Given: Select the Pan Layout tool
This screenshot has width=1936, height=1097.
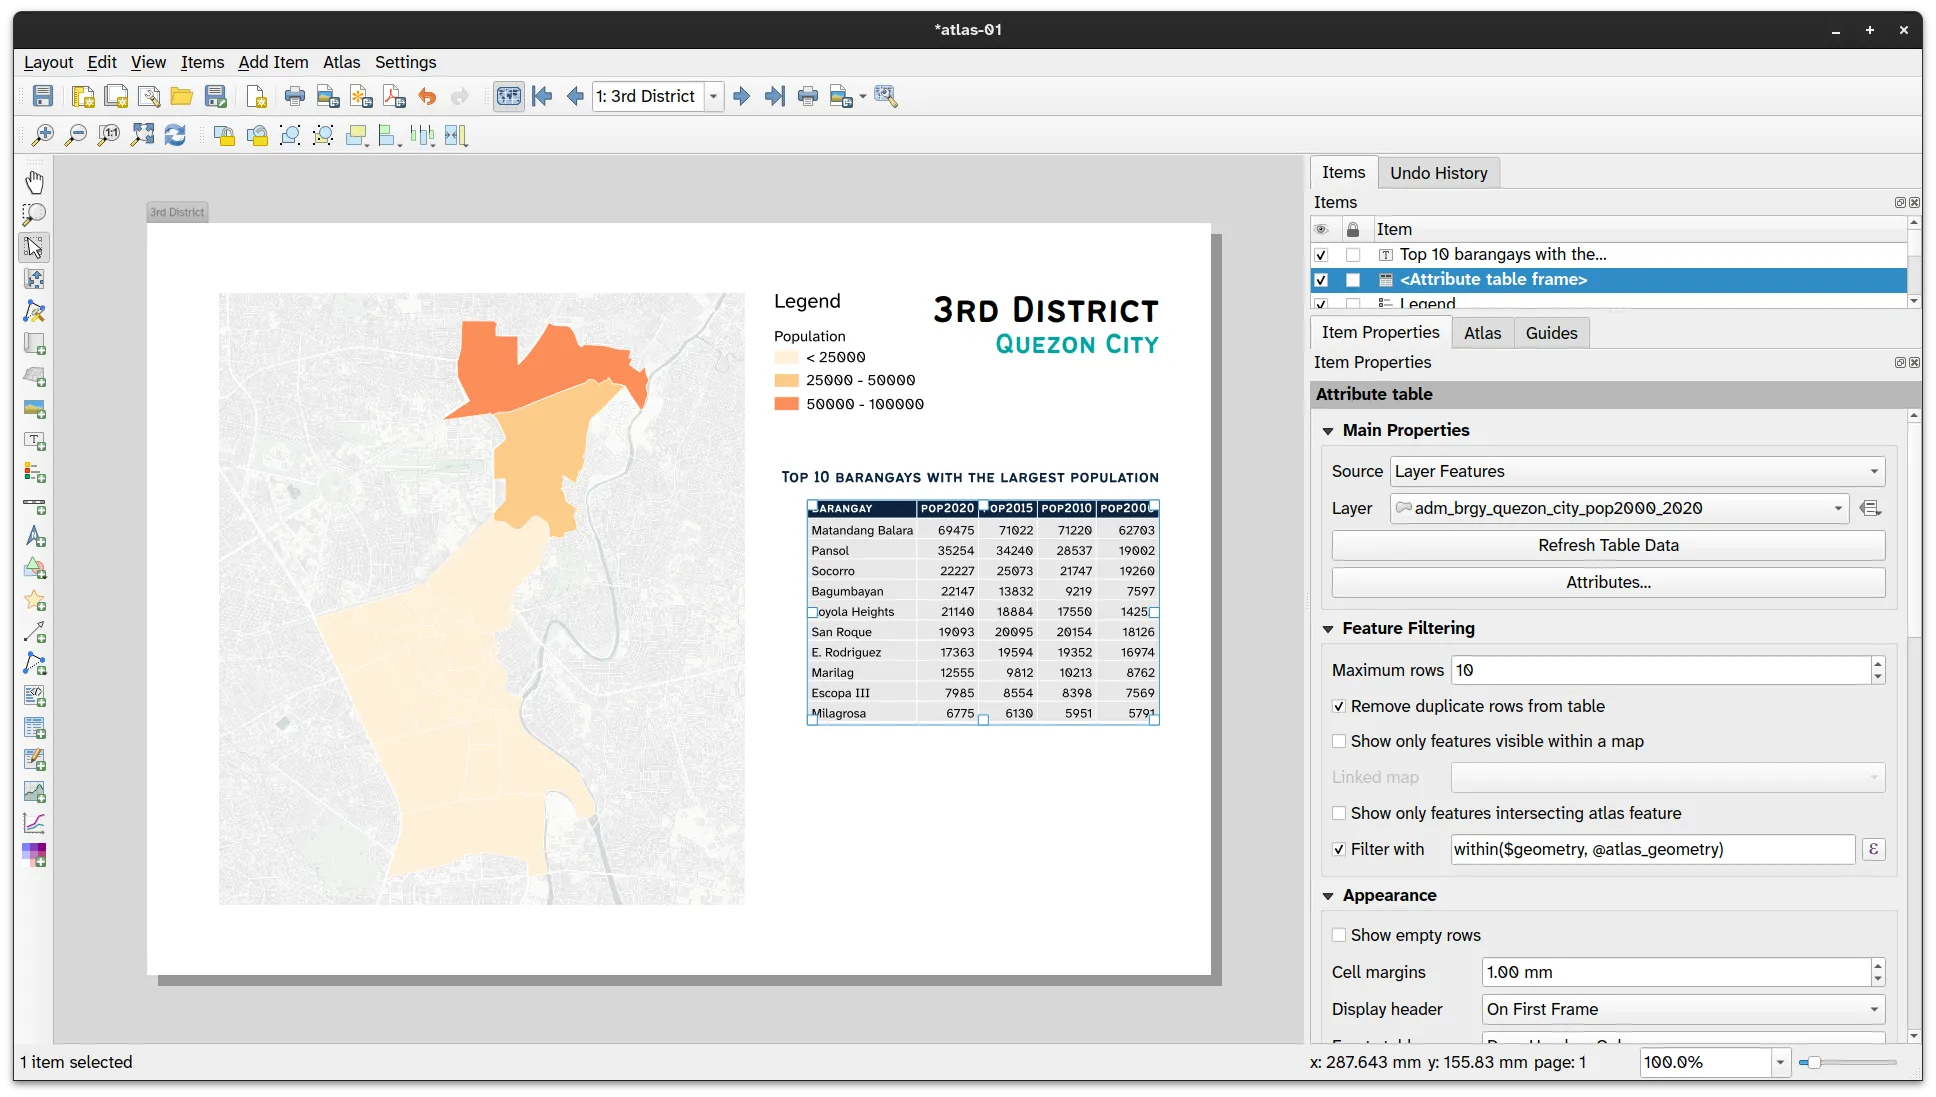Looking at the screenshot, I should point(35,181).
